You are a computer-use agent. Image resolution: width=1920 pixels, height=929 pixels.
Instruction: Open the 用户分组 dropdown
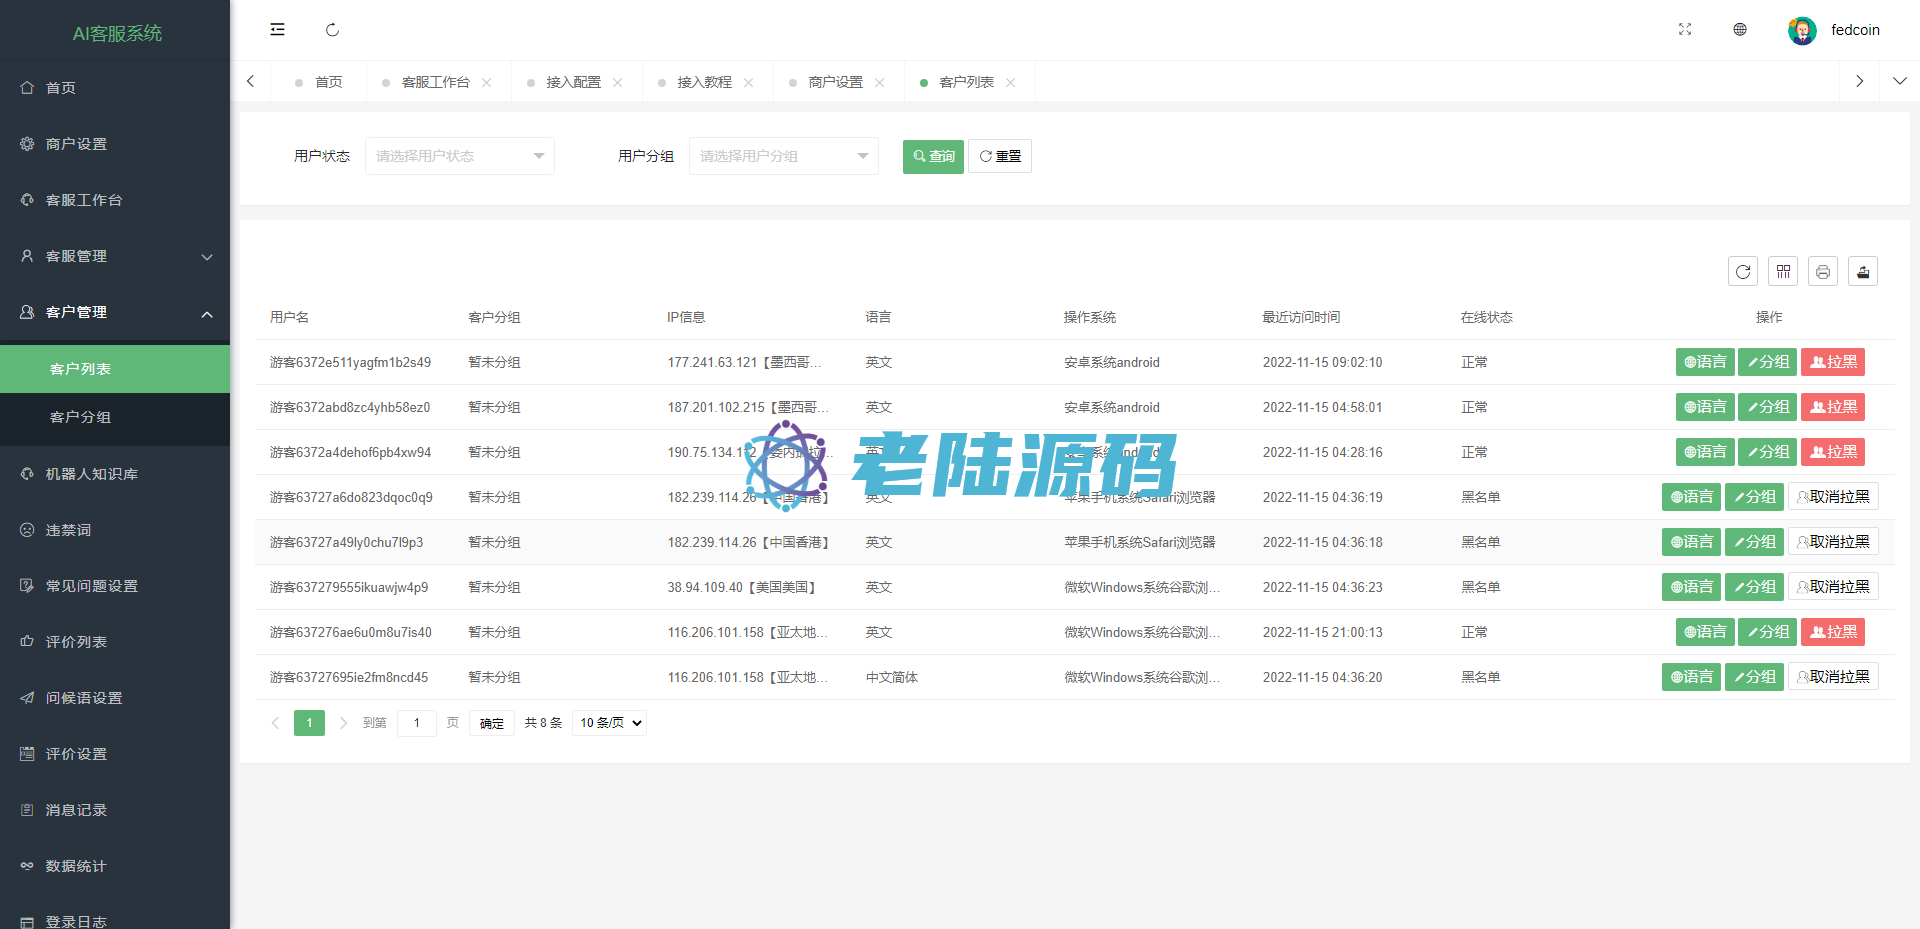783,156
